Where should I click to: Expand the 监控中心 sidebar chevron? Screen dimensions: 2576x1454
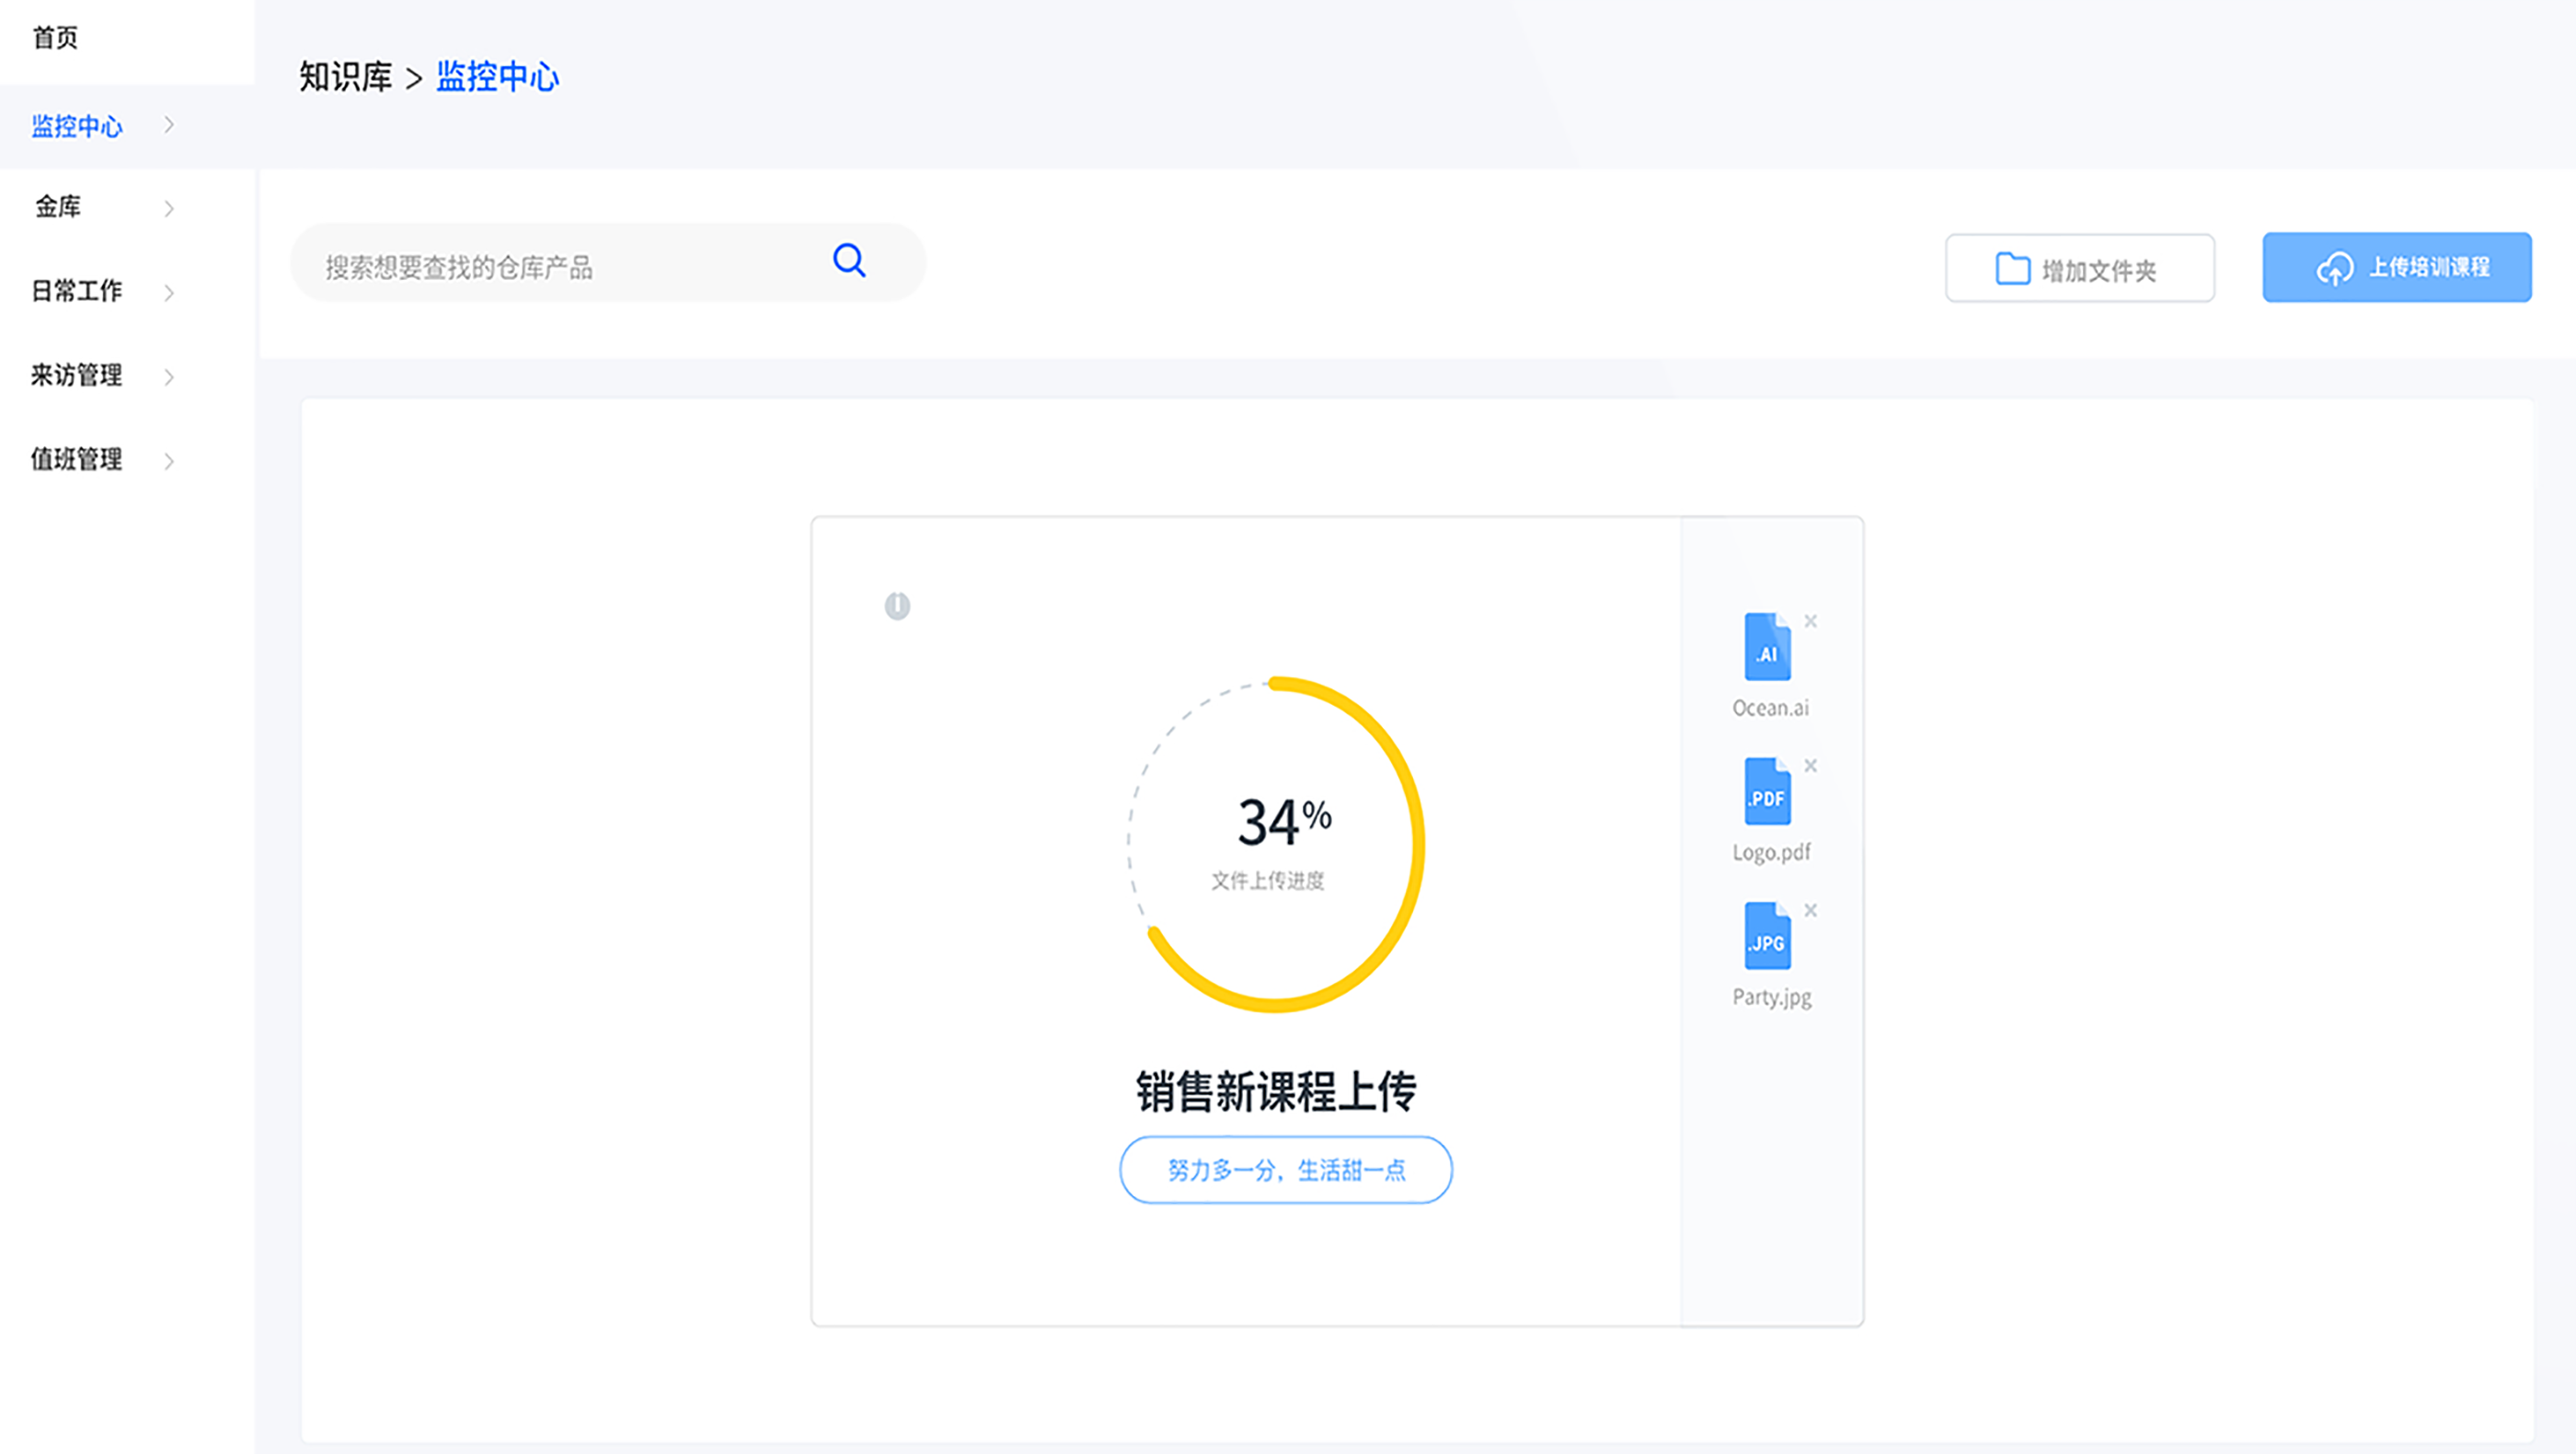pyautogui.click(x=169, y=125)
